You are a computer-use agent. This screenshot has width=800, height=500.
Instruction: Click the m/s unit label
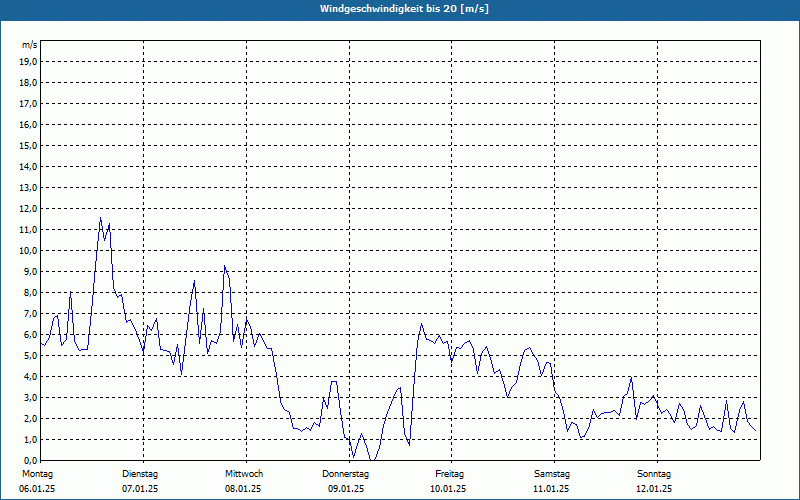pos(30,45)
